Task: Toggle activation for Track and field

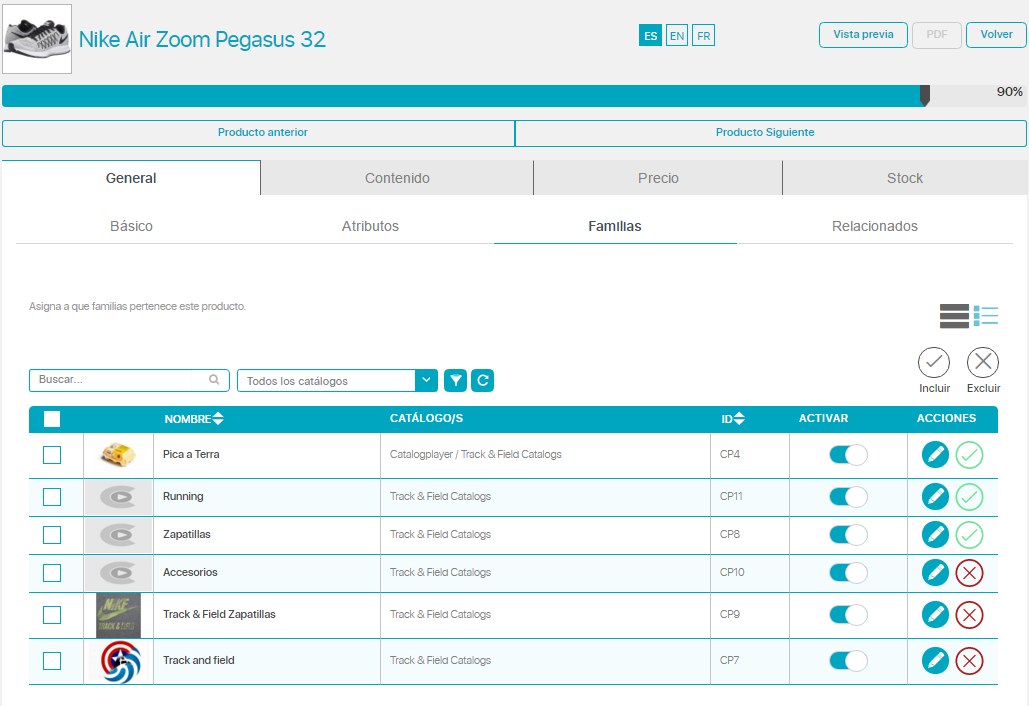Action: click(849, 661)
